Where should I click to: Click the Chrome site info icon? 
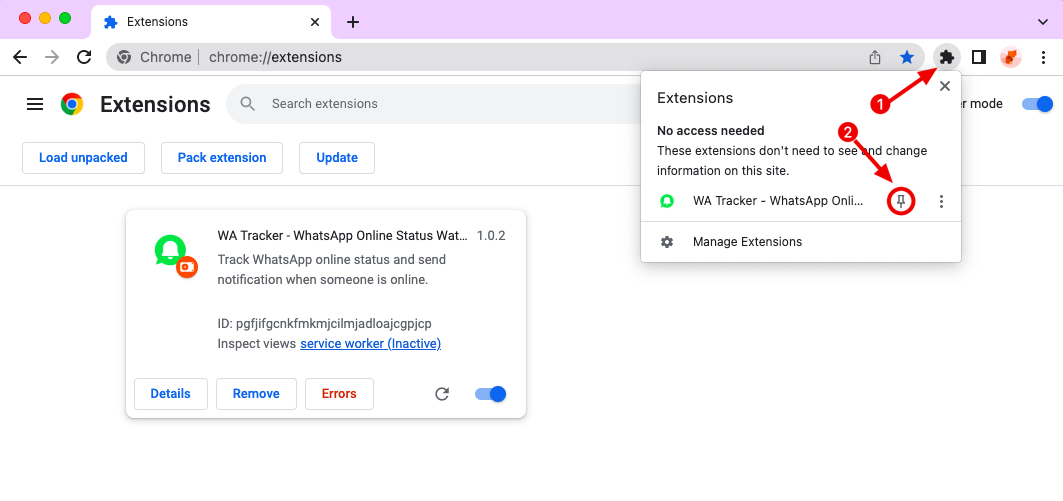[124, 58]
